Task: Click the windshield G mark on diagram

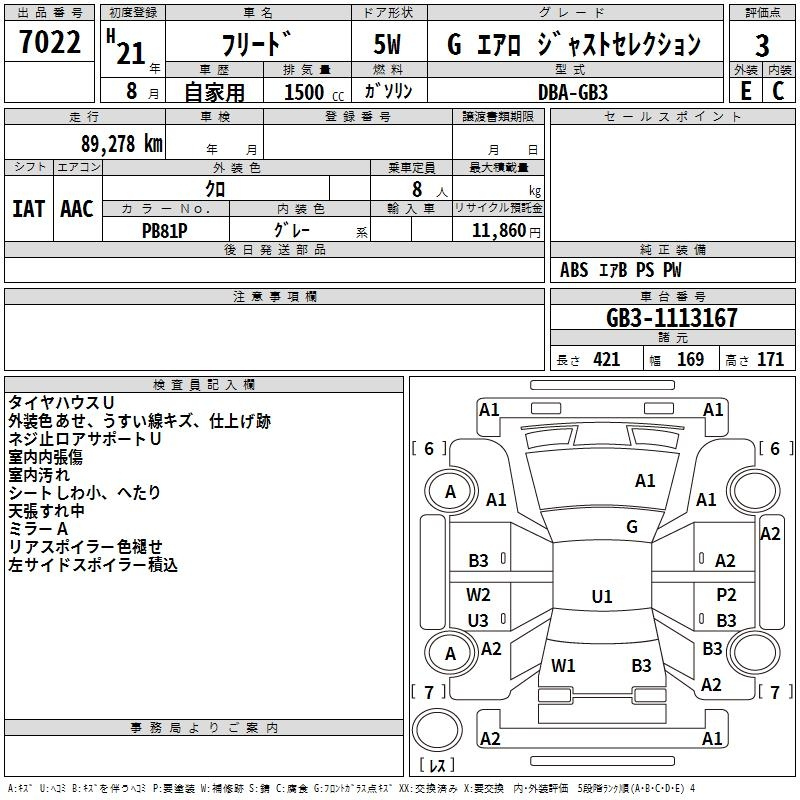Action: (632, 526)
